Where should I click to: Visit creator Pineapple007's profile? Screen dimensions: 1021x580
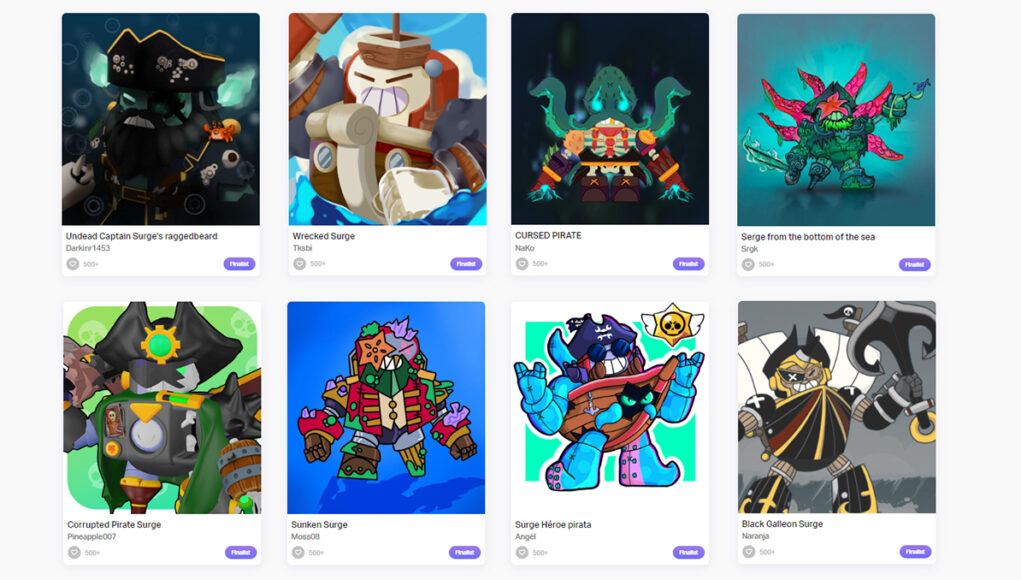[x=92, y=536]
